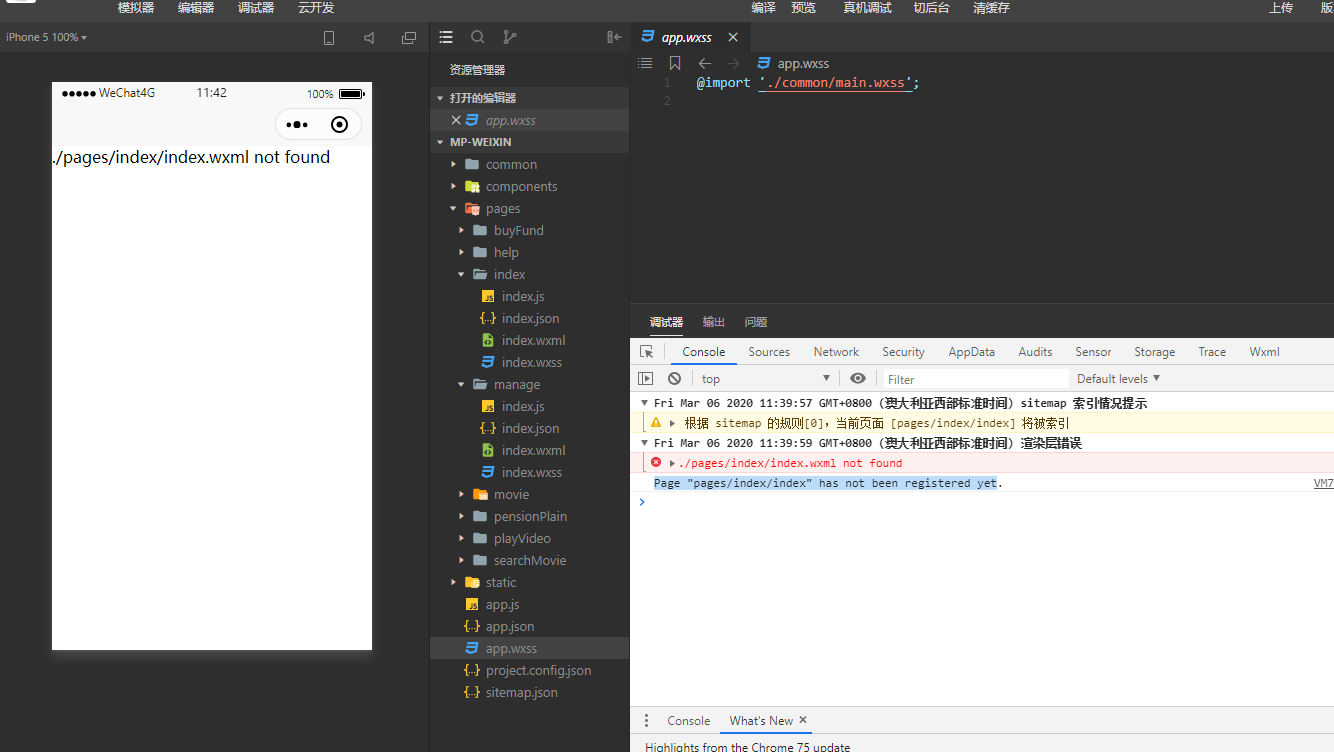Screen dimensions: 1334x752
Task: Click the navigate back arrow in editor
Action: coord(705,63)
